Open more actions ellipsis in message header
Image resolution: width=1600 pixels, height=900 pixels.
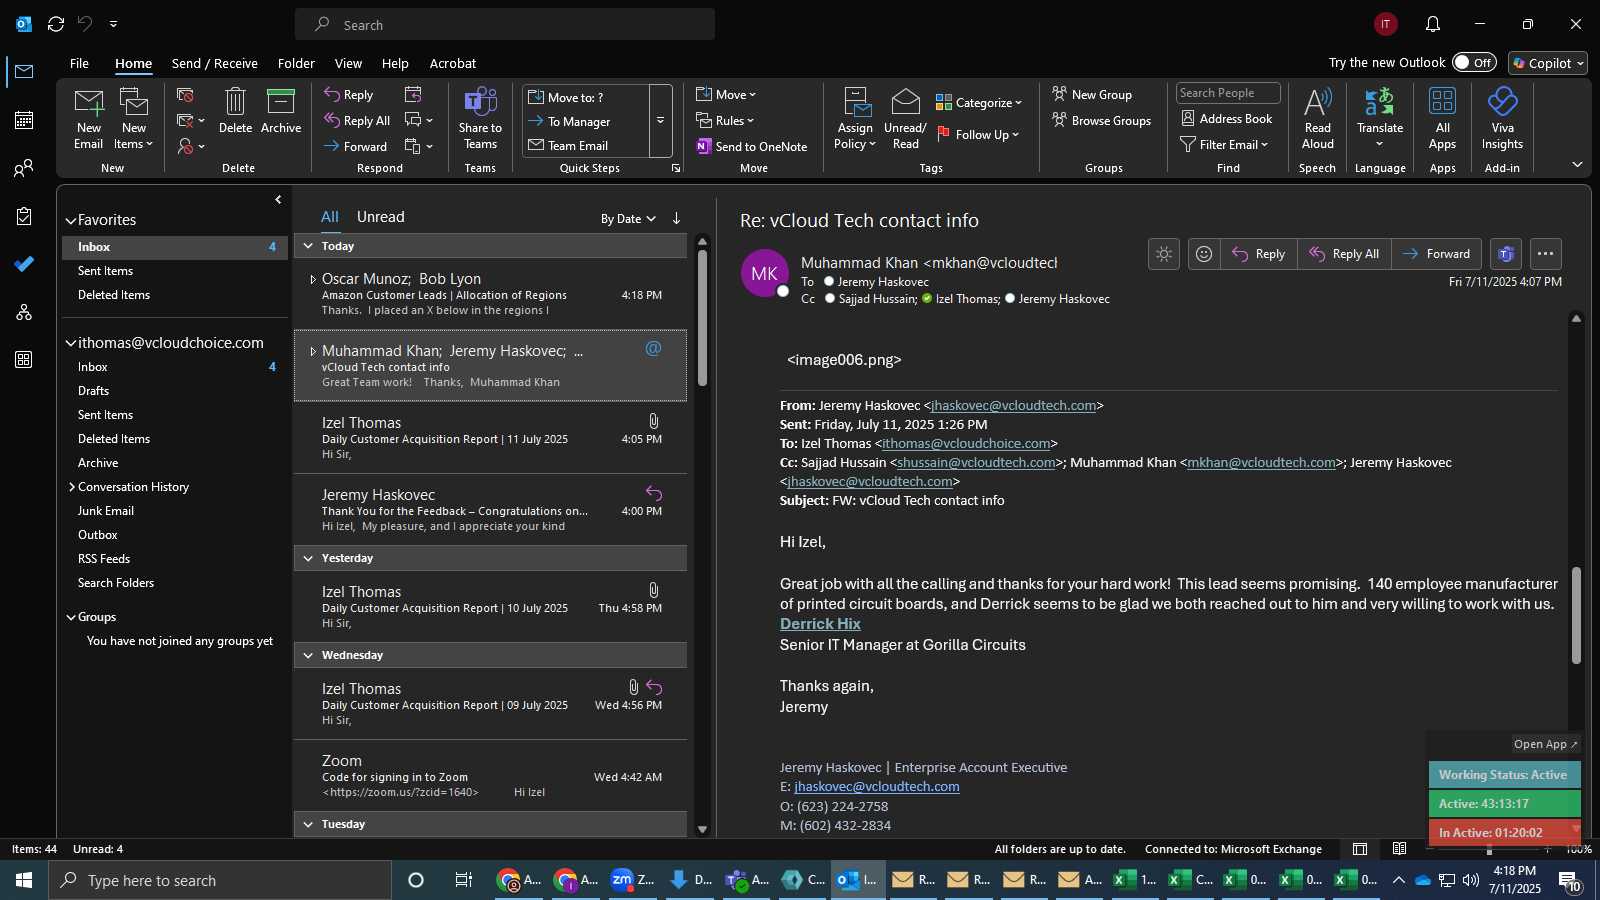pyautogui.click(x=1546, y=254)
